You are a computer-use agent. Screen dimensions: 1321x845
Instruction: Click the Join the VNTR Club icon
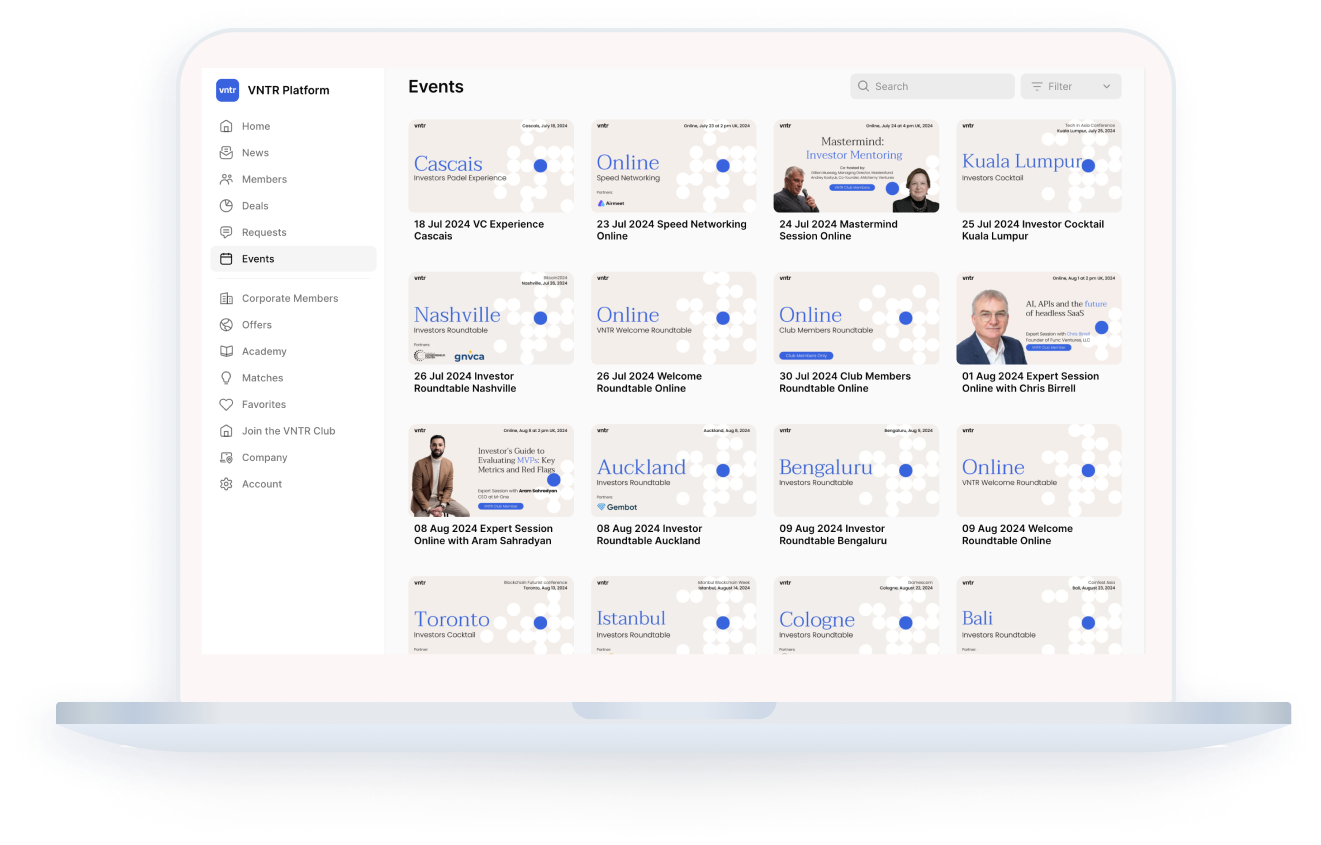tap(226, 431)
